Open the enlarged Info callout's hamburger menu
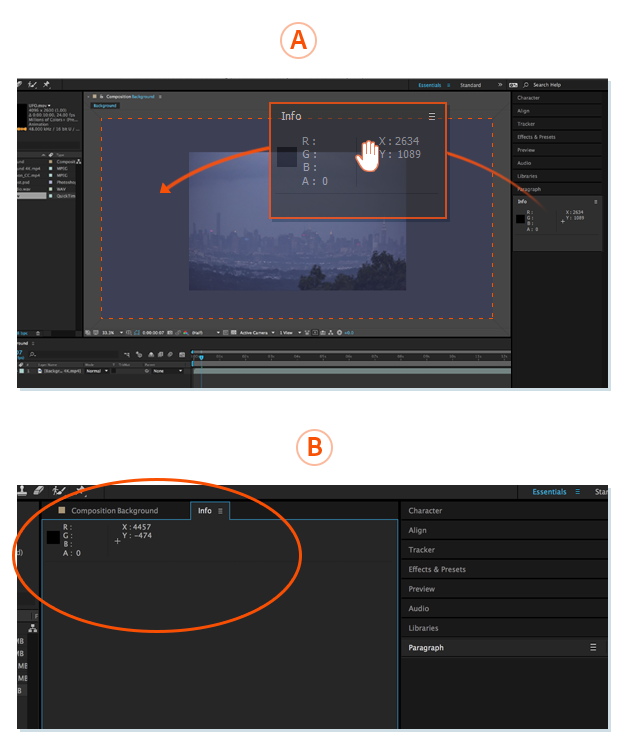 pos(432,116)
